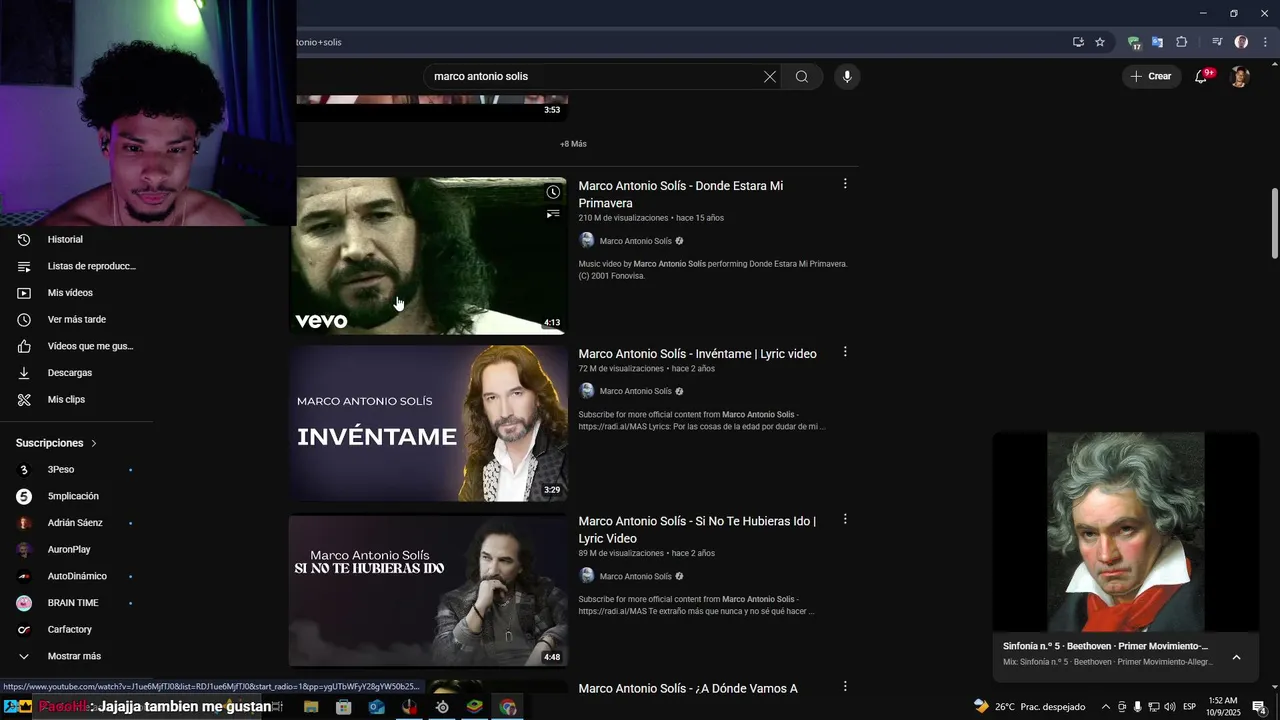Bookmark page with star icon
The image size is (1280, 720).
(x=1100, y=42)
